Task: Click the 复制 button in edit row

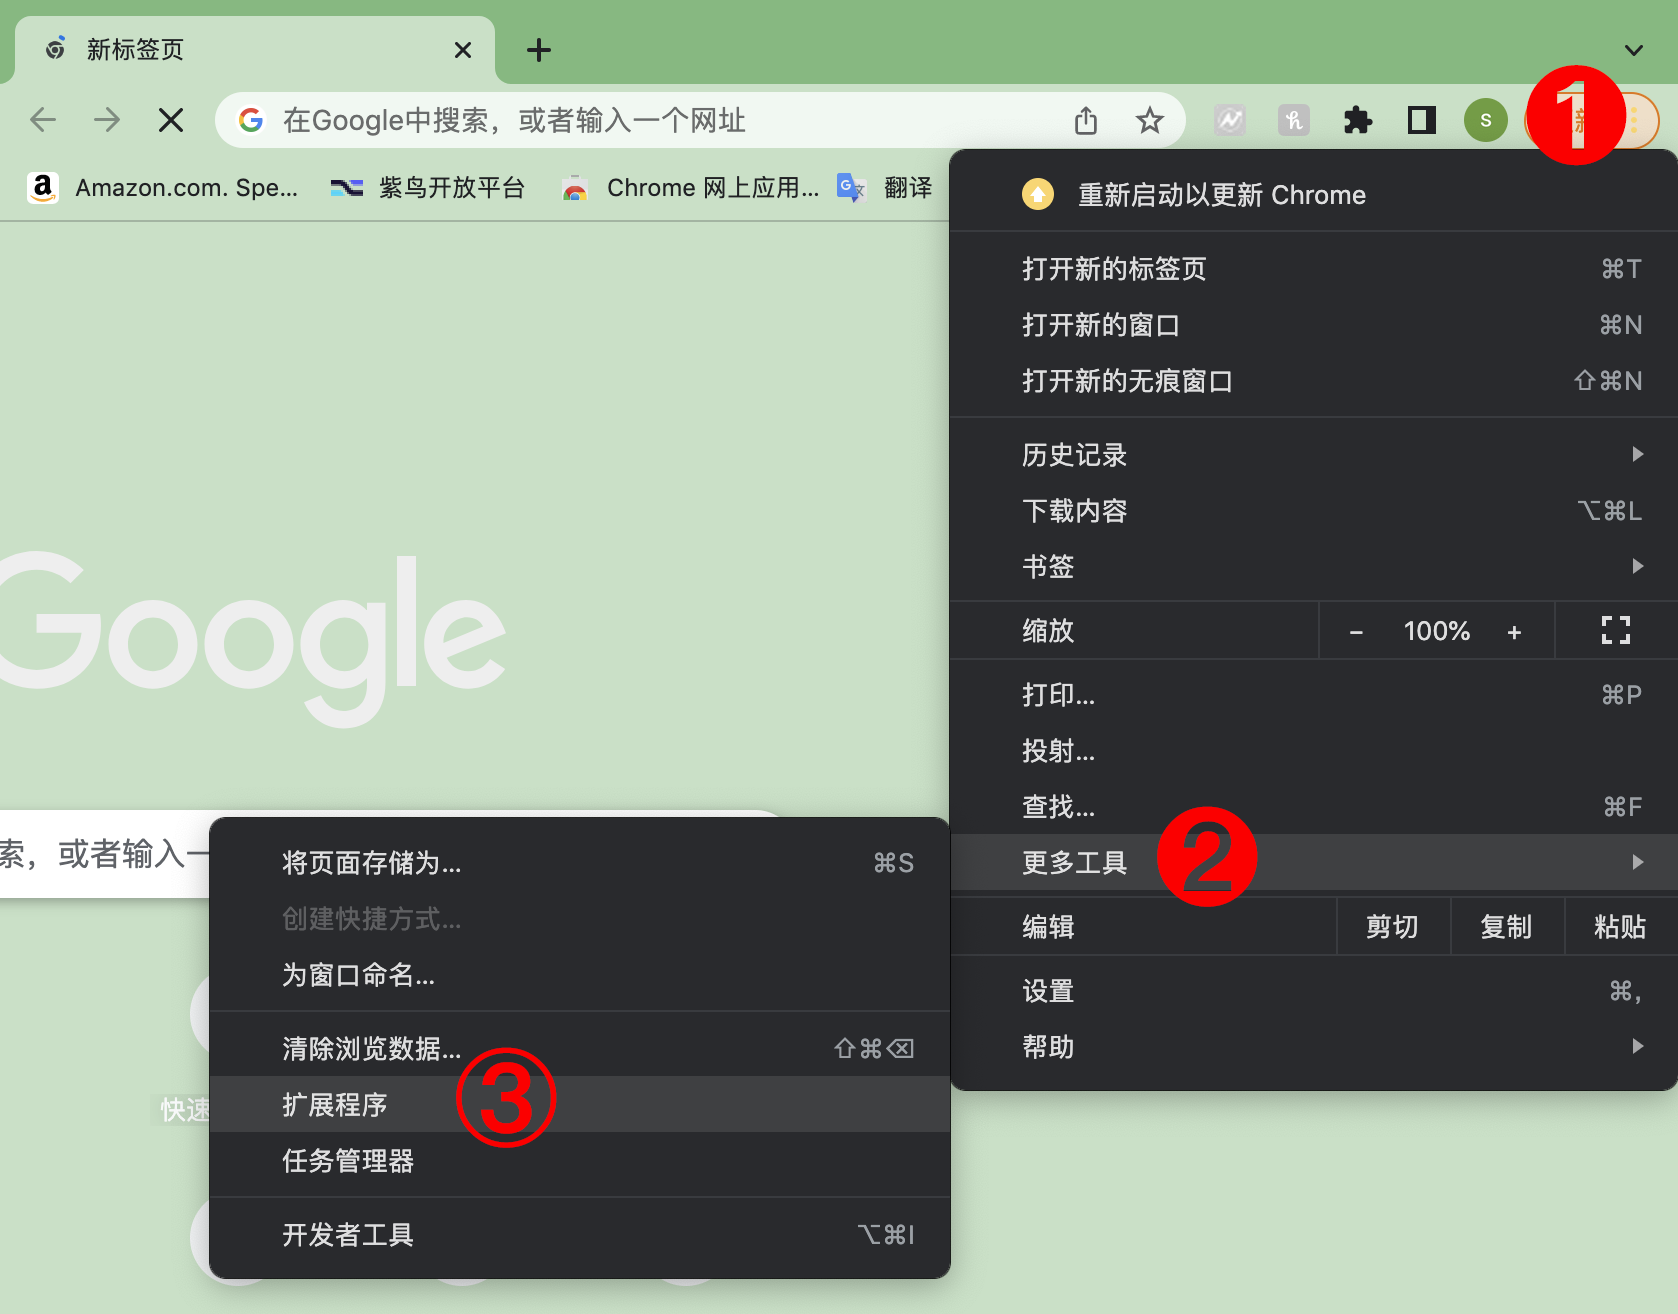Action: (1506, 927)
